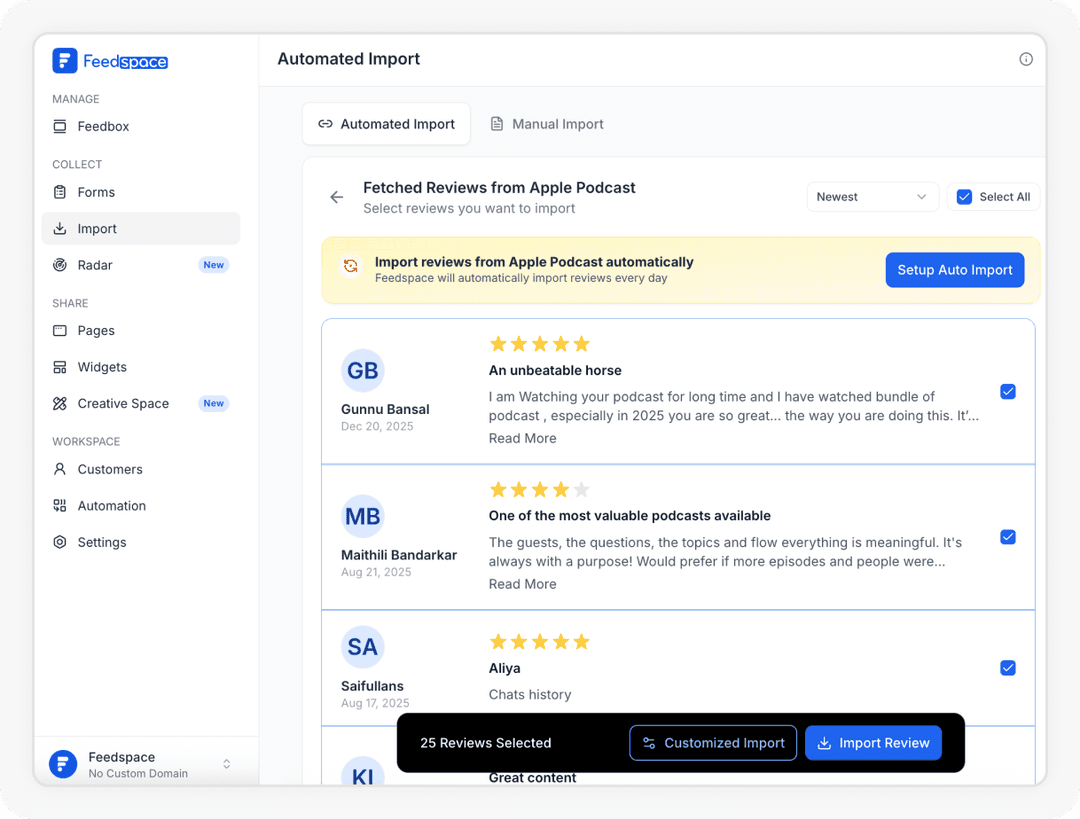Click the review title 'An unbeatable horse'
The height and width of the screenshot is (819, 1080).
(555, 371)
